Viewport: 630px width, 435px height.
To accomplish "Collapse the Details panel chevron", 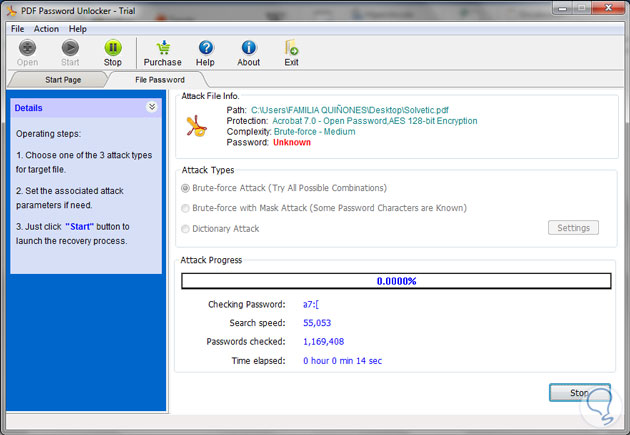I will (152, 107).
